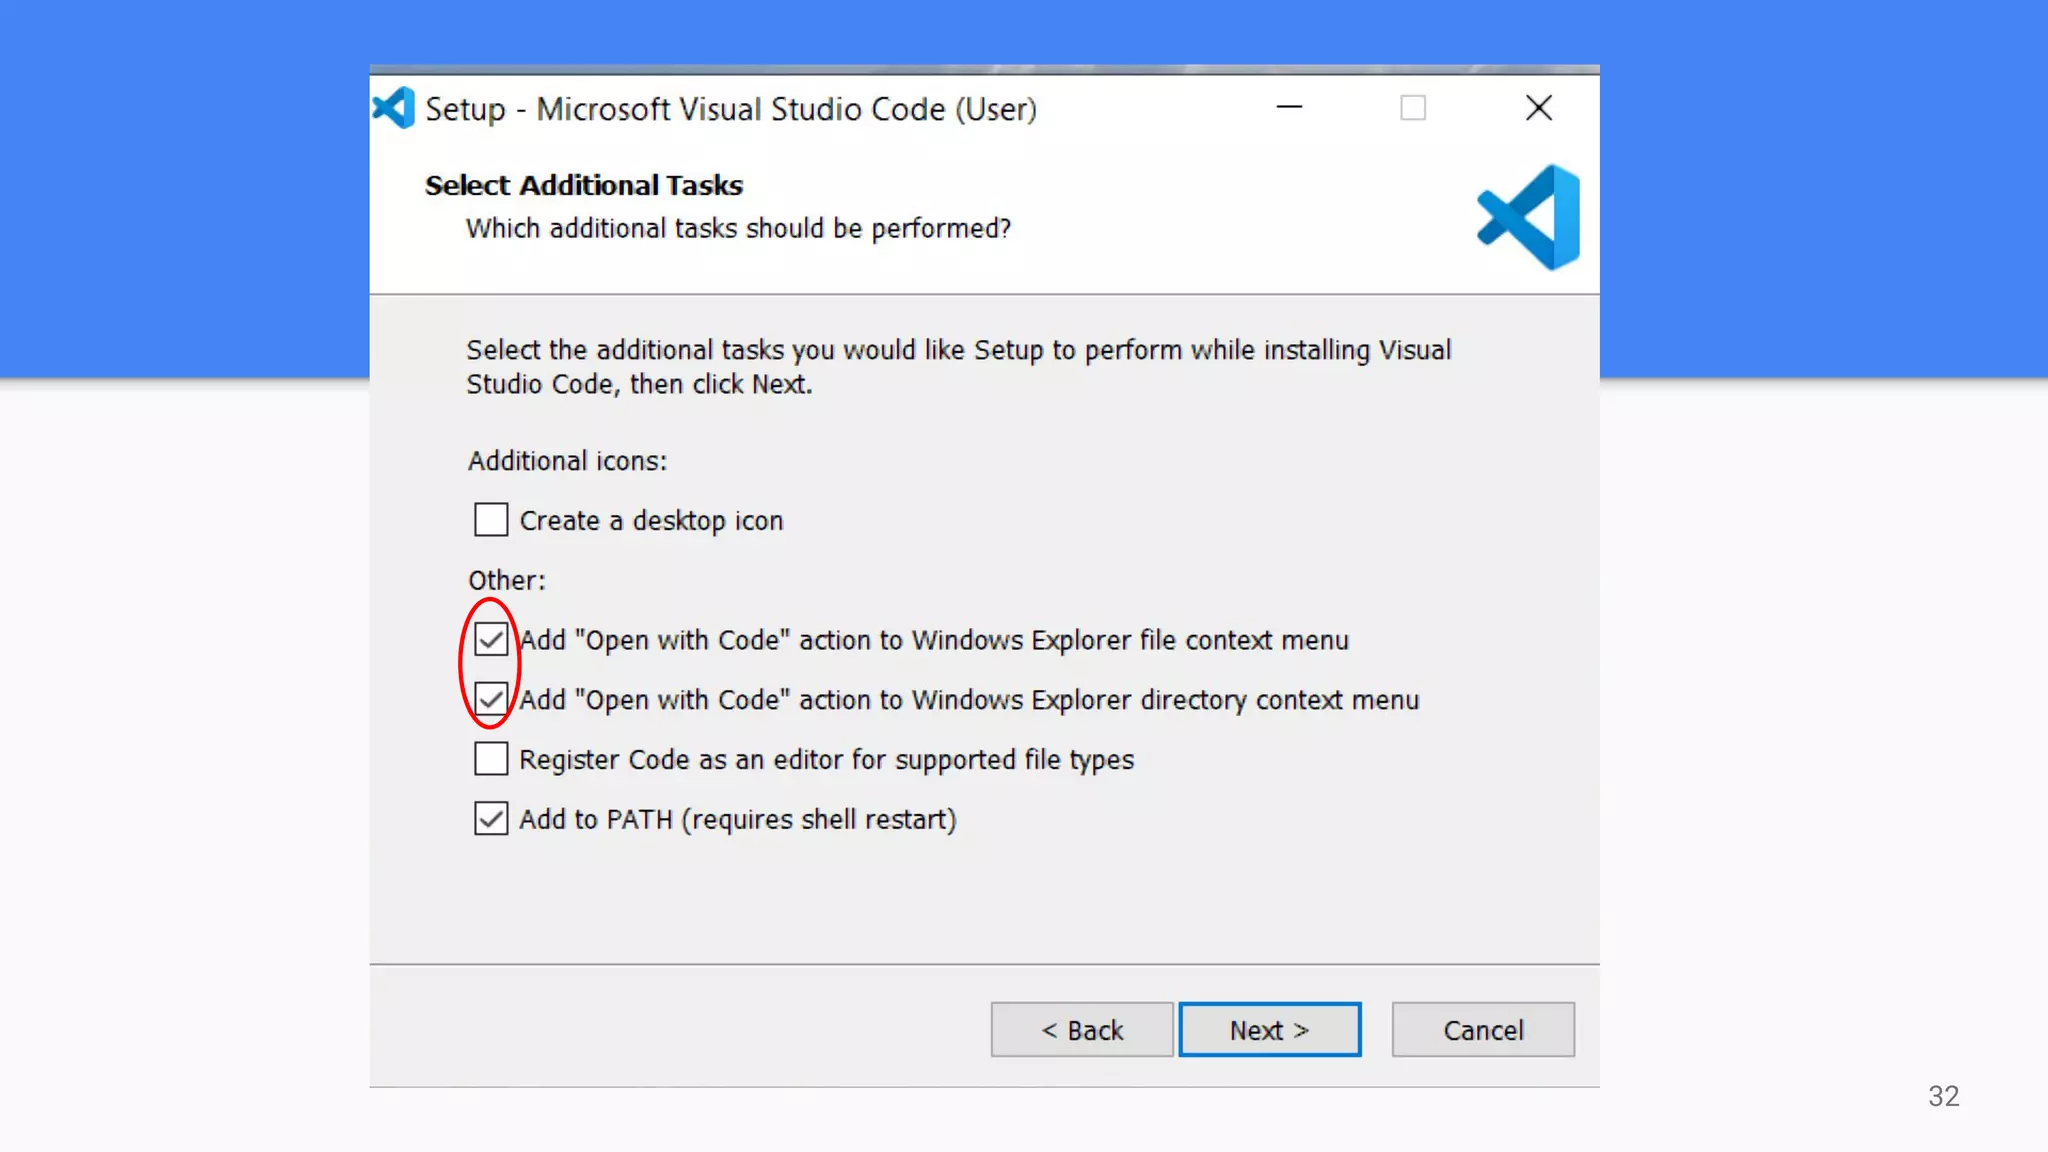The width and height of the screenshot is (2048, 1152).
Task: Click the 'Additional icons:' label
Action: 567,461
